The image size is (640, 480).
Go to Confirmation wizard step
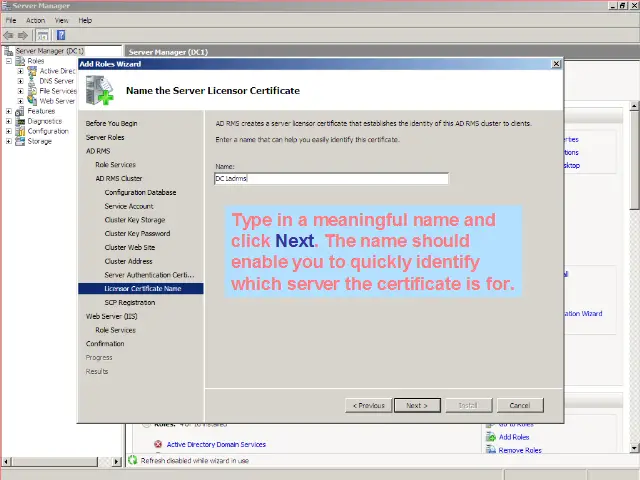click(x=105, y=344)
